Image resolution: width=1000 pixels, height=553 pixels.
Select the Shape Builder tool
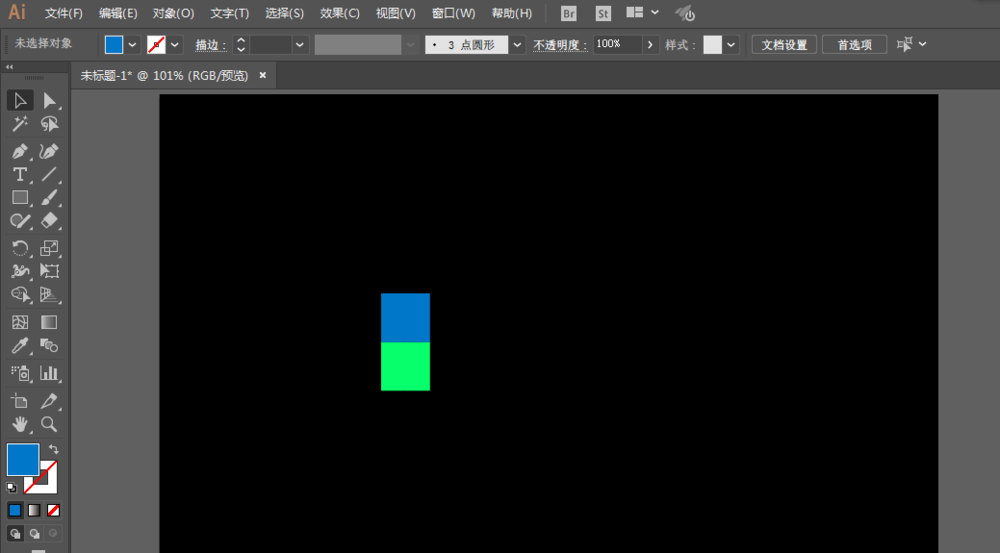[x=20, y=294]
